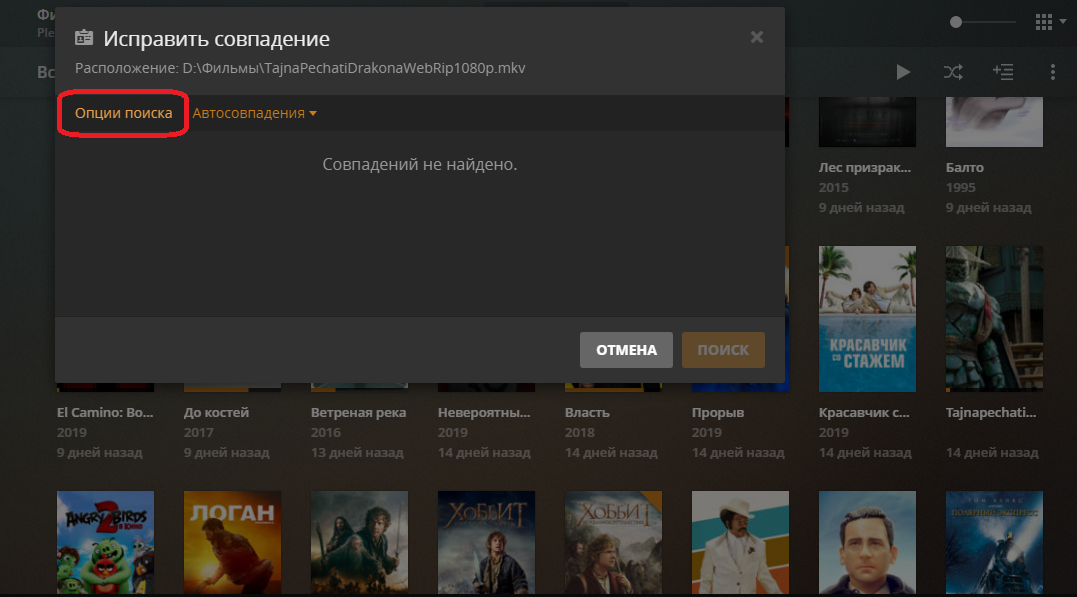Click the grid view mode icon
The width and height of the screenshot is (1077, 597).
point(1043,21)
